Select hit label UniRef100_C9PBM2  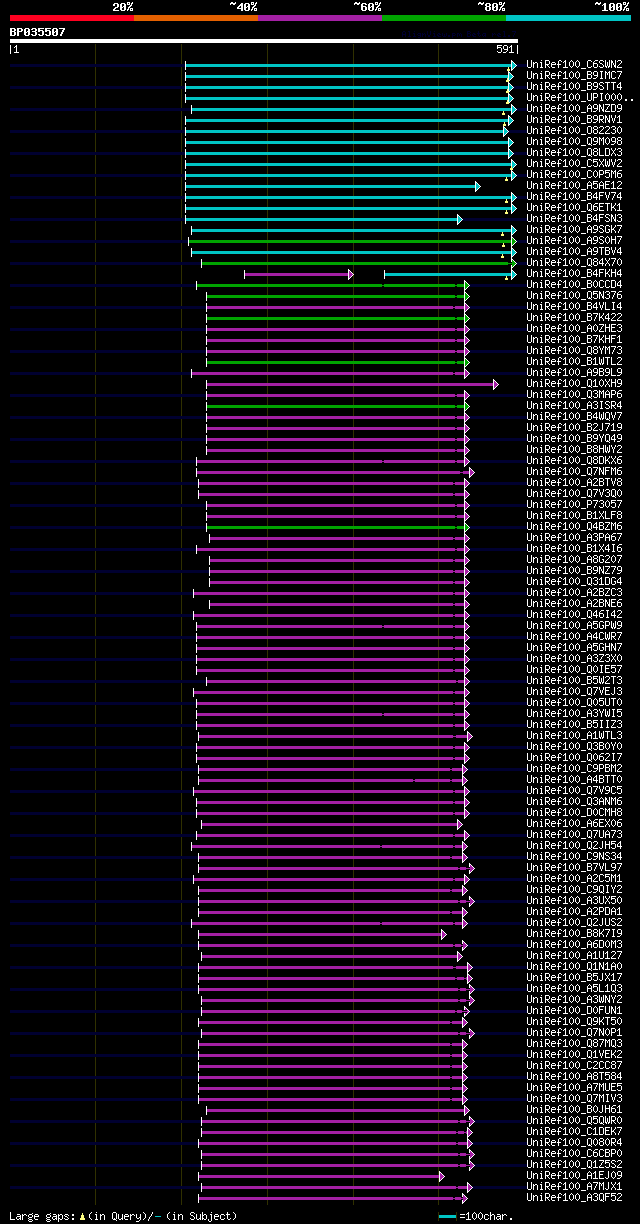574,768
